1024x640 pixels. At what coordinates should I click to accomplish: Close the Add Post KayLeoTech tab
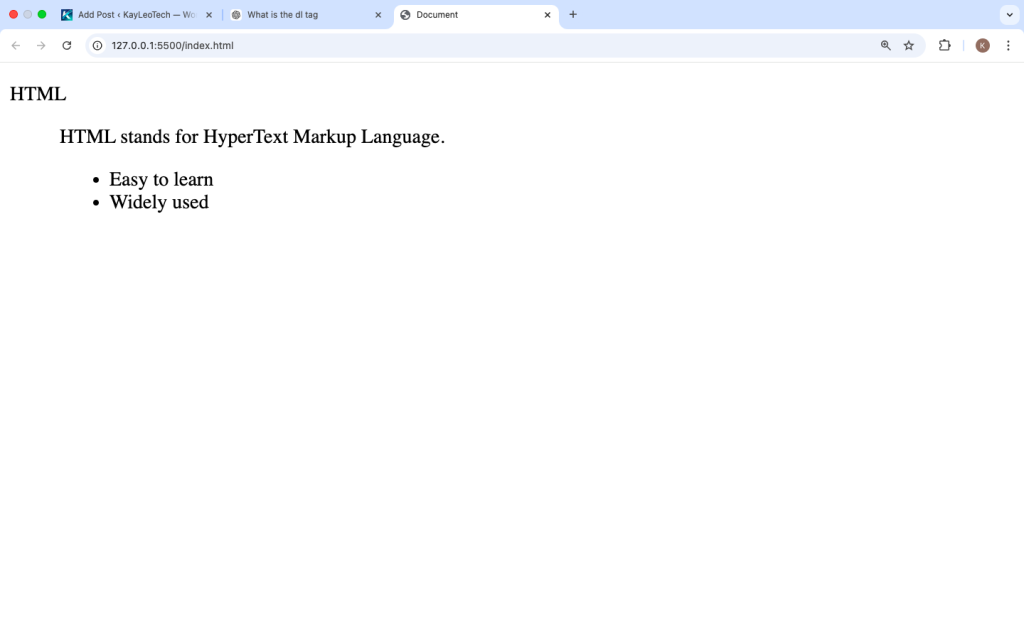point(209,15)
